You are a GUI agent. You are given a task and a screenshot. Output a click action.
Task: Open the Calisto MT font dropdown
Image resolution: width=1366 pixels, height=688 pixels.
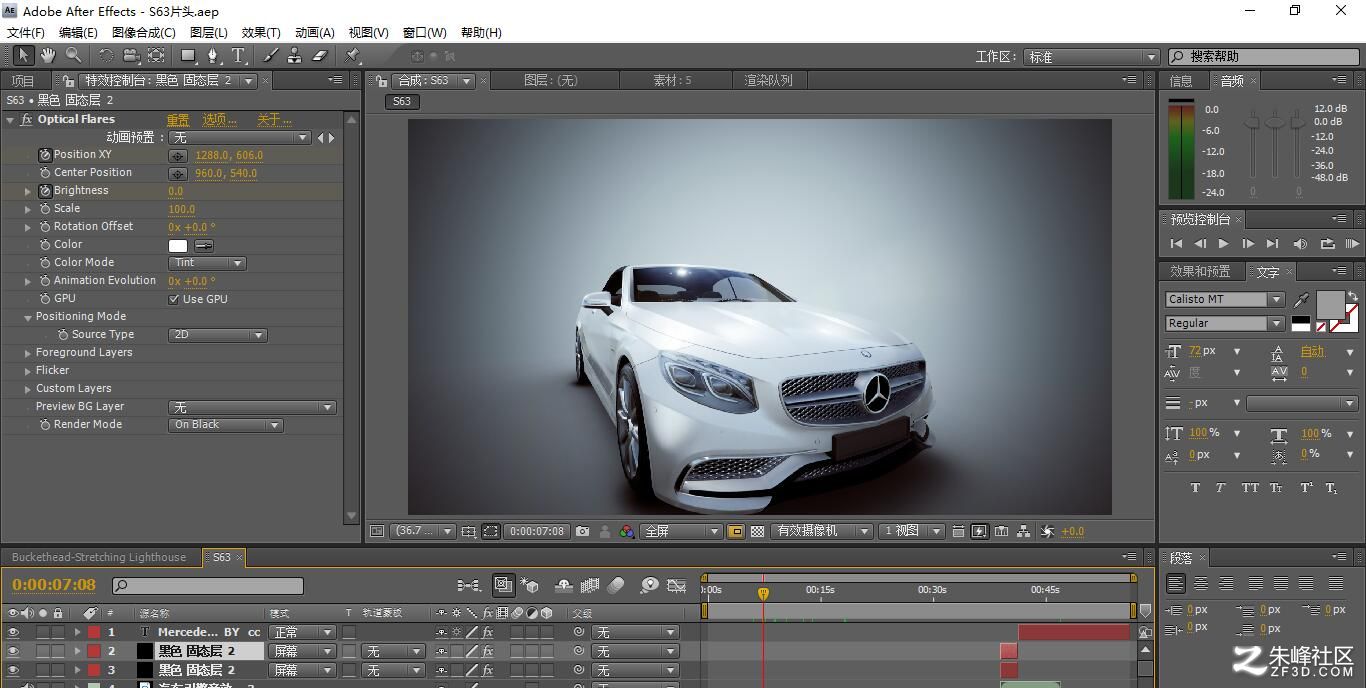click(1225, 300)
